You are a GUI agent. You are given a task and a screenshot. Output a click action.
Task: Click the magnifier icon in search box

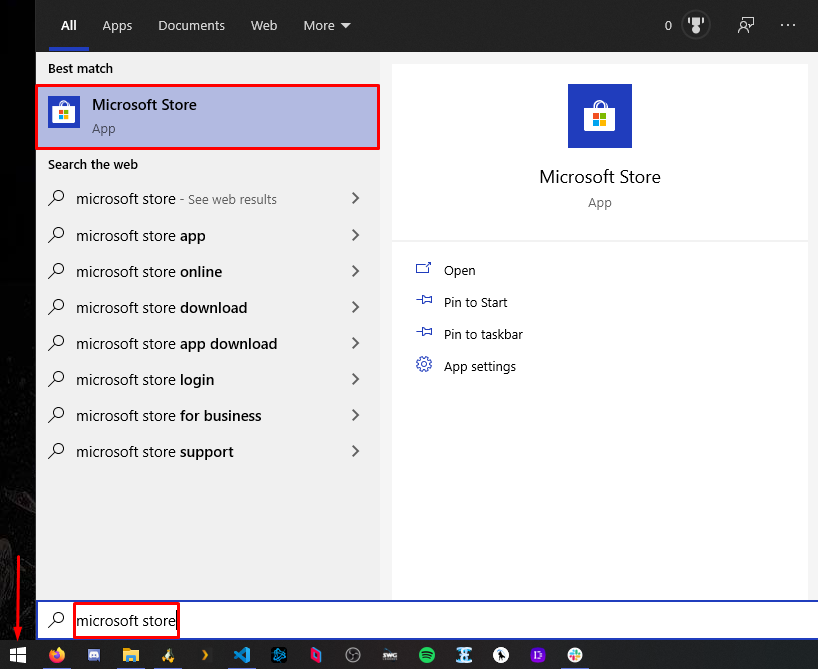(56, 619)
